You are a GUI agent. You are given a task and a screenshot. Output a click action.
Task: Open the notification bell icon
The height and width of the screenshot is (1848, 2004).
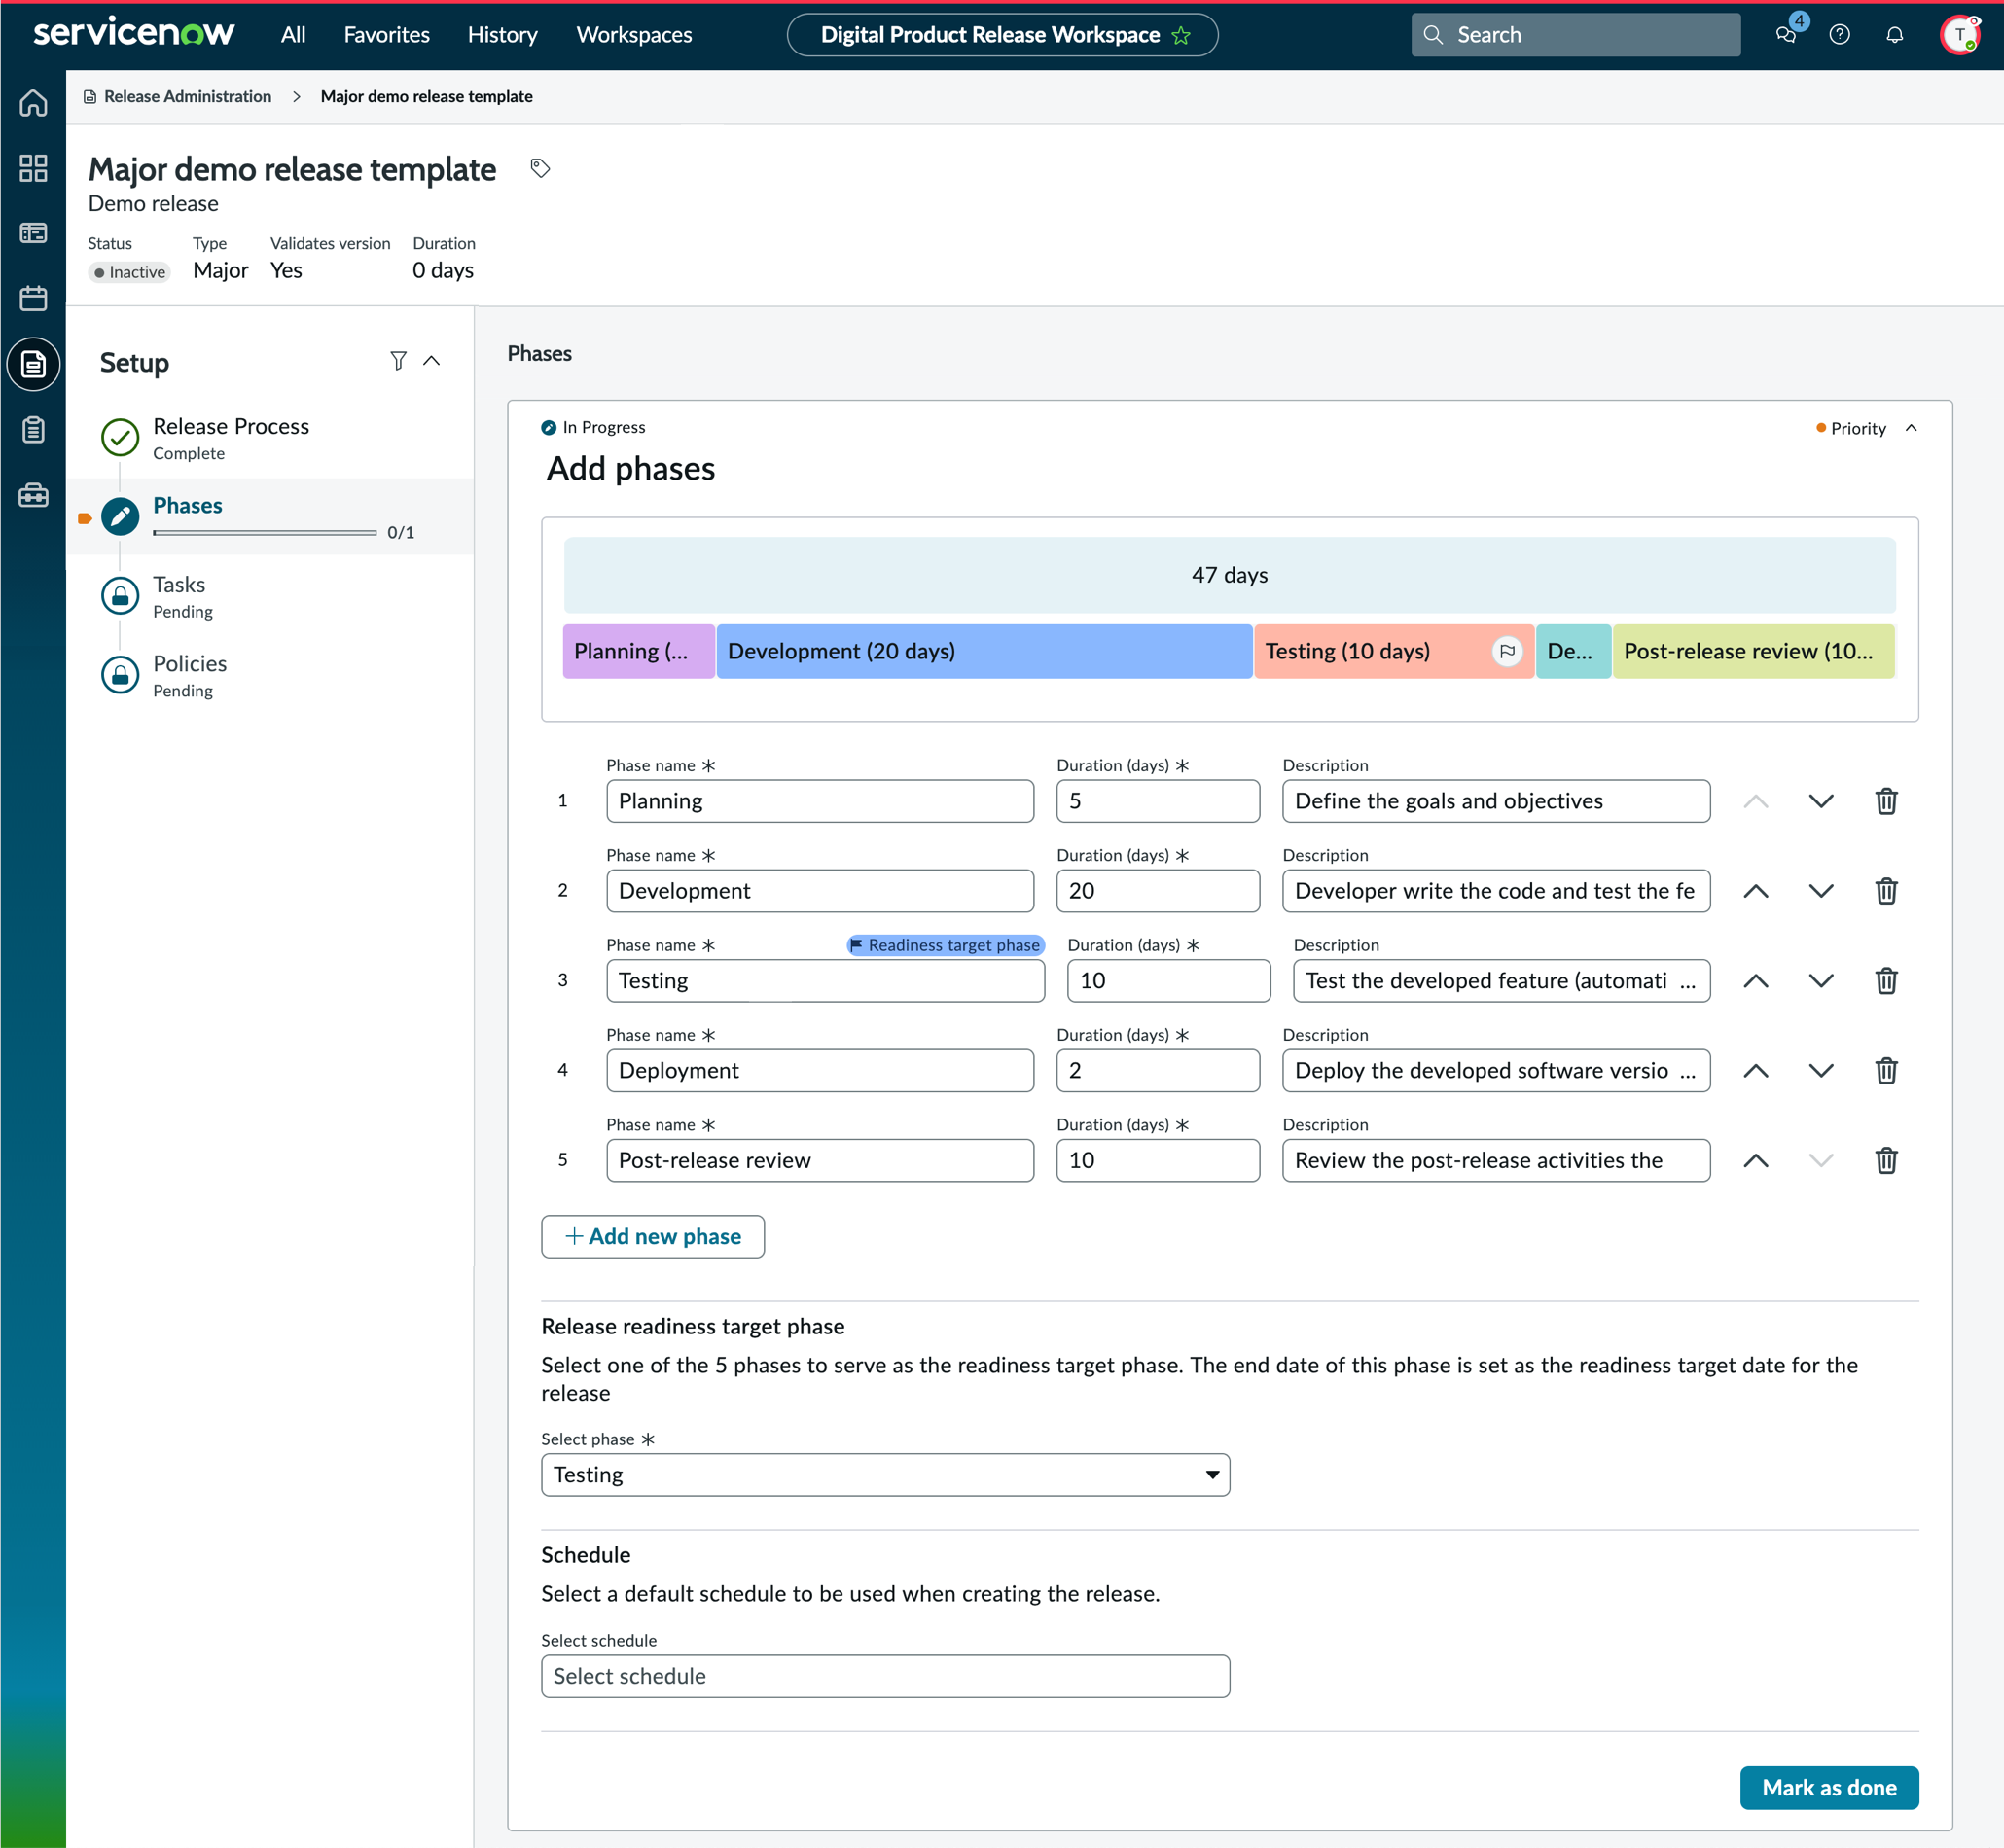click(1894, 35)
